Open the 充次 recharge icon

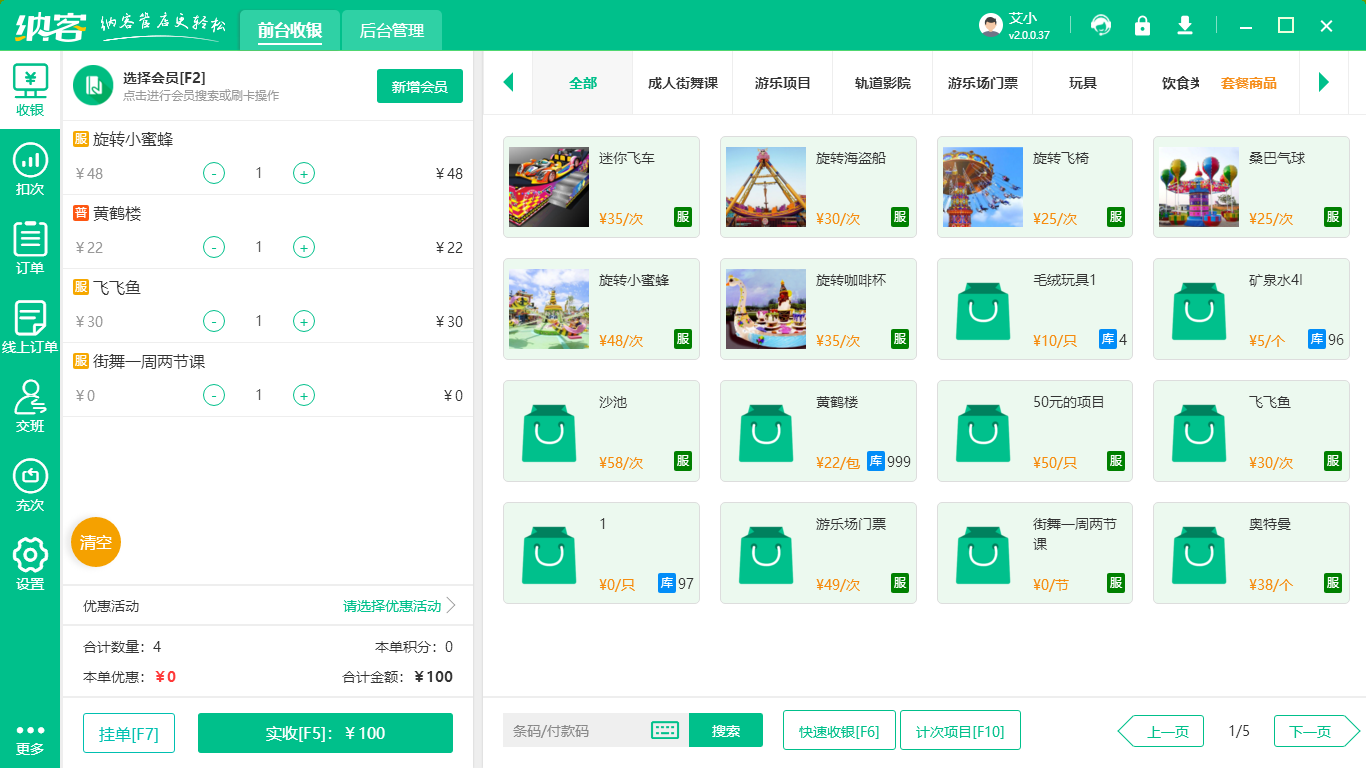[30, 478]
